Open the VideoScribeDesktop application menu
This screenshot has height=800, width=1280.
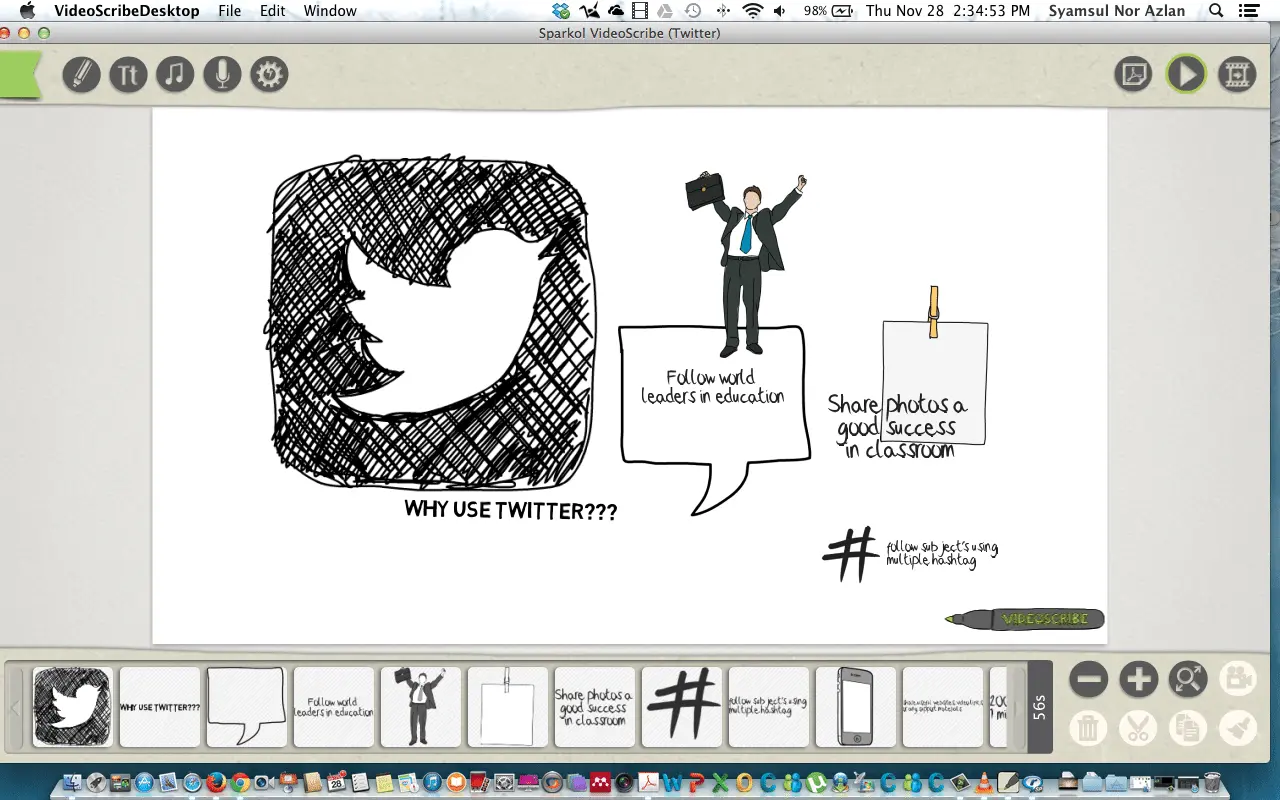pos(126,11)
